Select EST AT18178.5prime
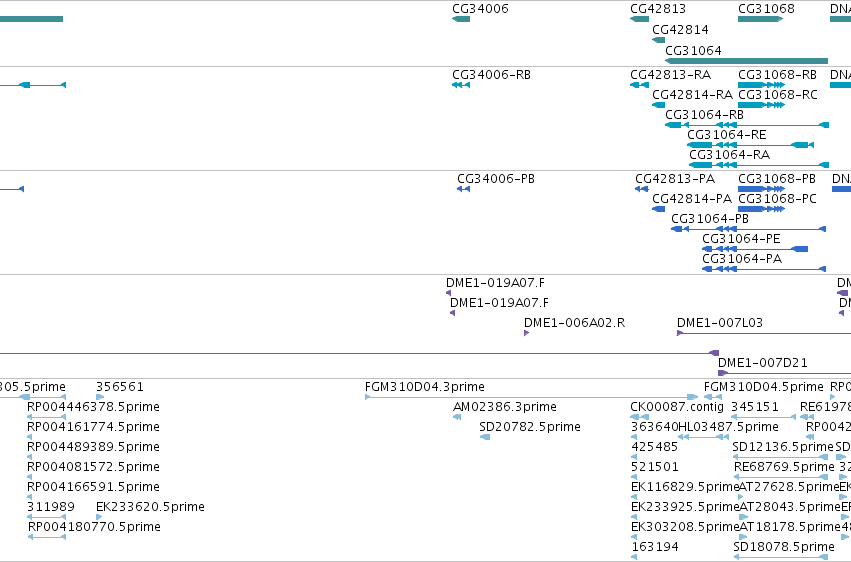851x562 pixels. [790, 528]
